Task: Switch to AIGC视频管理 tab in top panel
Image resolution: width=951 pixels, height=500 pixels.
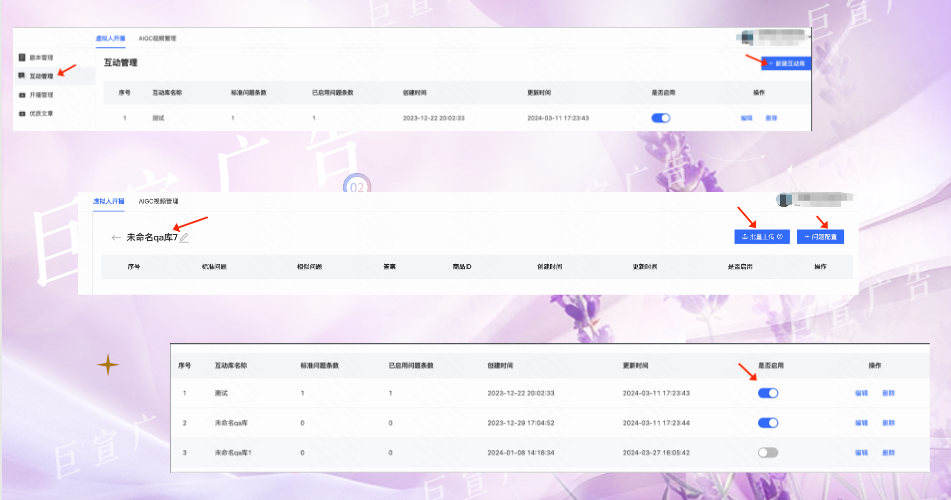Action: click(x=155, y=38)
